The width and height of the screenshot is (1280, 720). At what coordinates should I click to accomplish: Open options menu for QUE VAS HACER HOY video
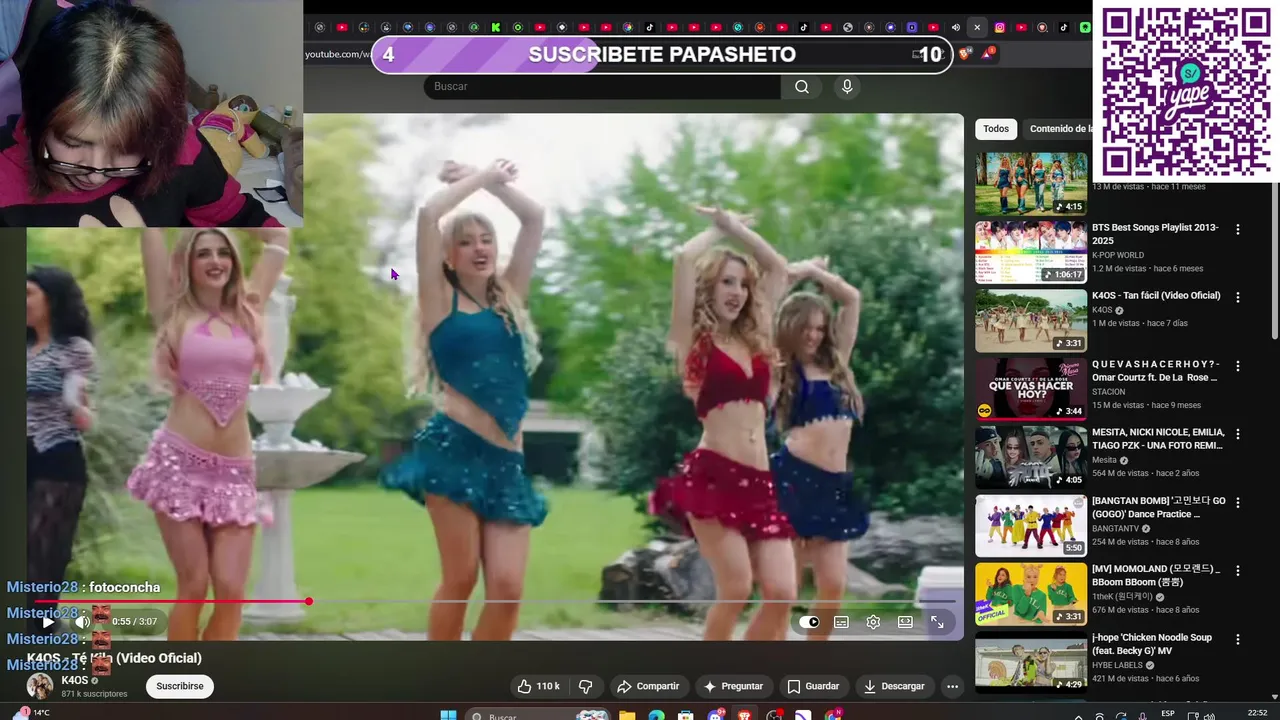tap(1238, 366)
